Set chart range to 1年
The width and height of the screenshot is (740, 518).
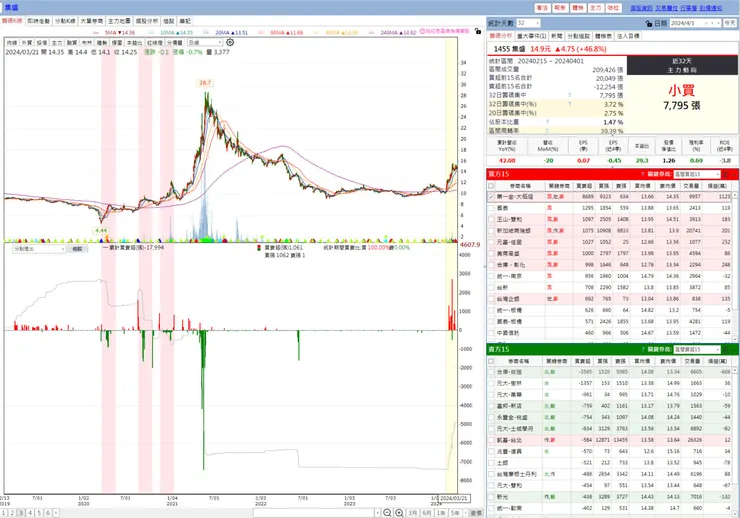(441, 513)
